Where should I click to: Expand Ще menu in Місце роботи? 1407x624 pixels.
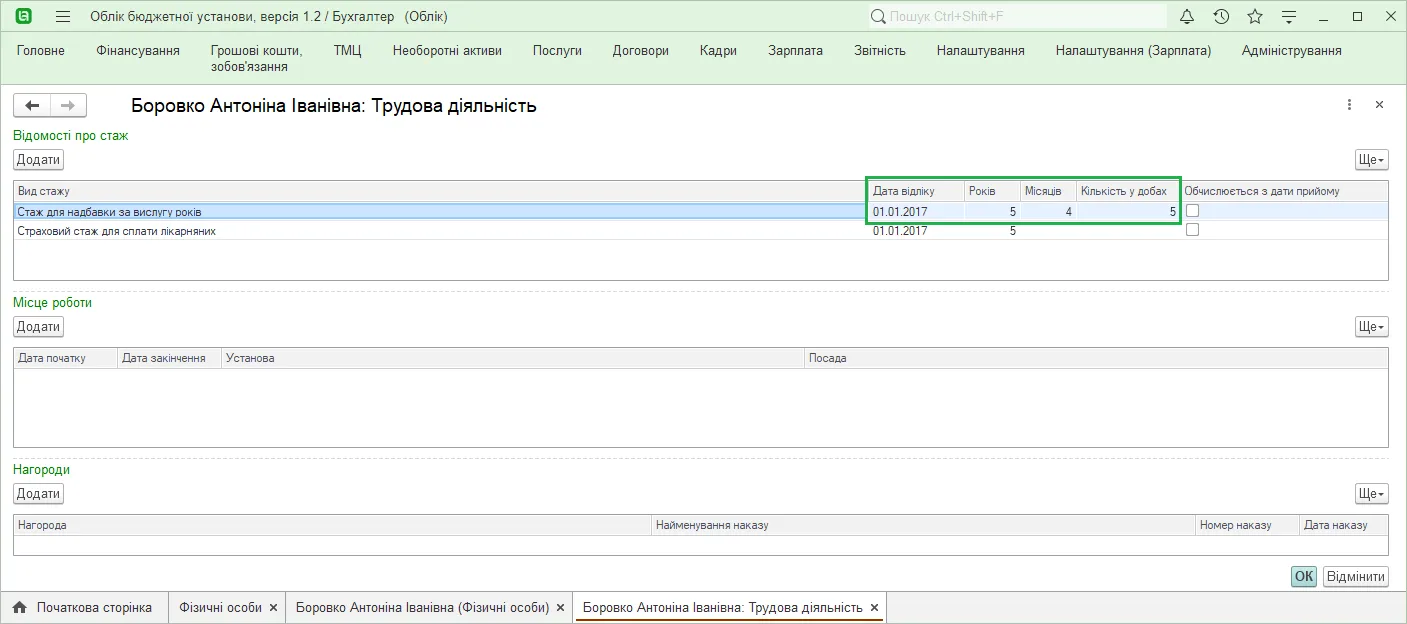1371,327
